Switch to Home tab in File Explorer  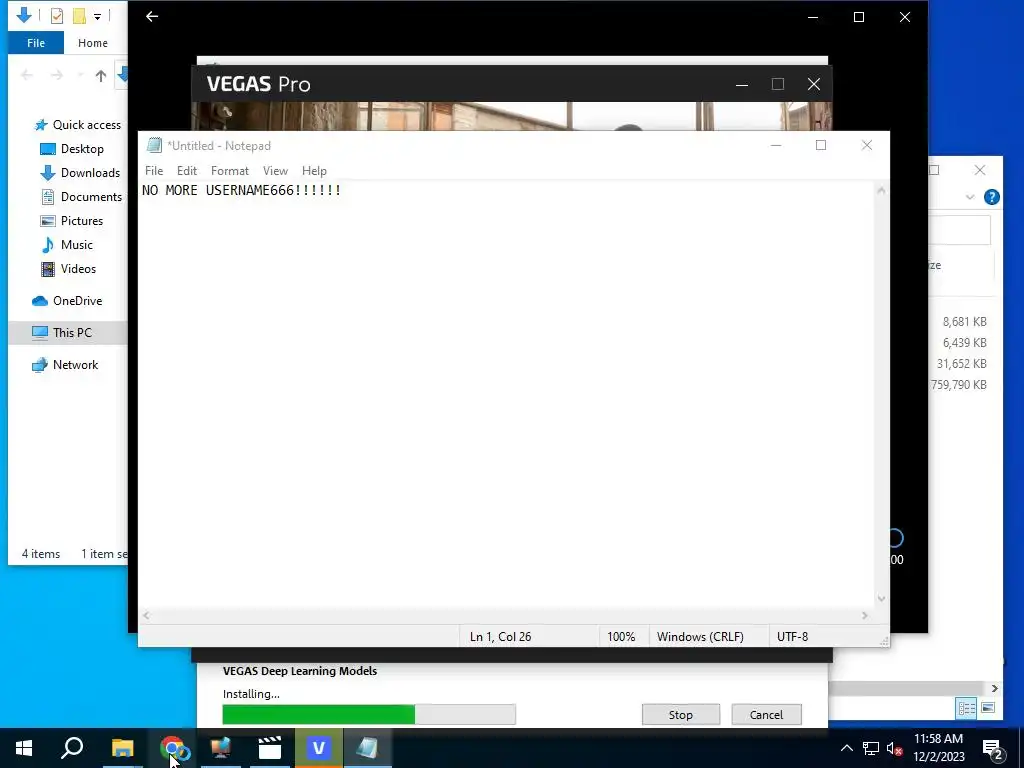point(93,43)
